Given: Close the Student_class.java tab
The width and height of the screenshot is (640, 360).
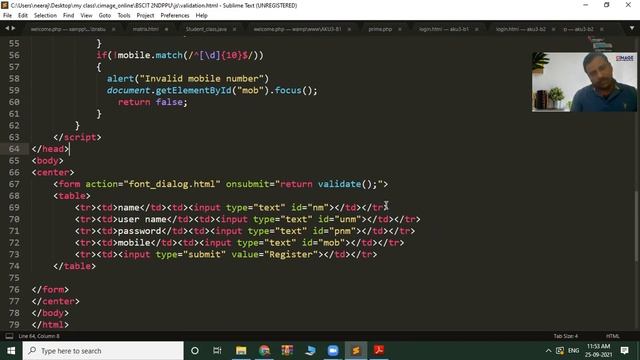Looking at the screenshot, I should 234,29.
